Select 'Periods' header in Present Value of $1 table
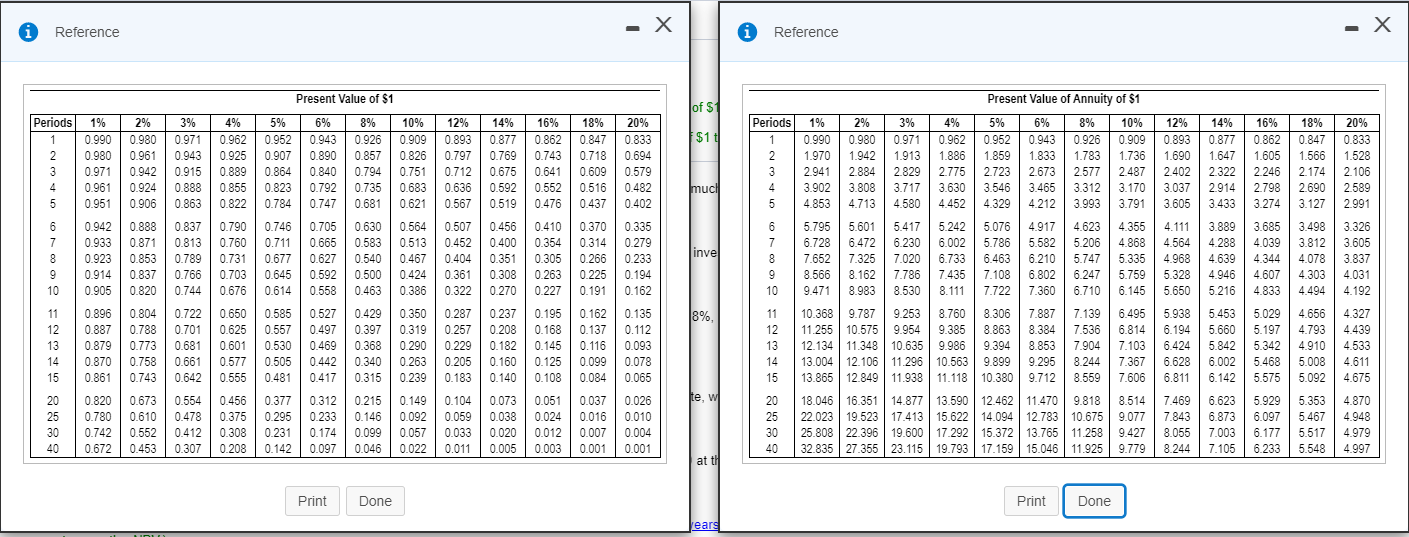This screenshot has height=537, width=1409. pyautogui.click(x=53, y=123)
